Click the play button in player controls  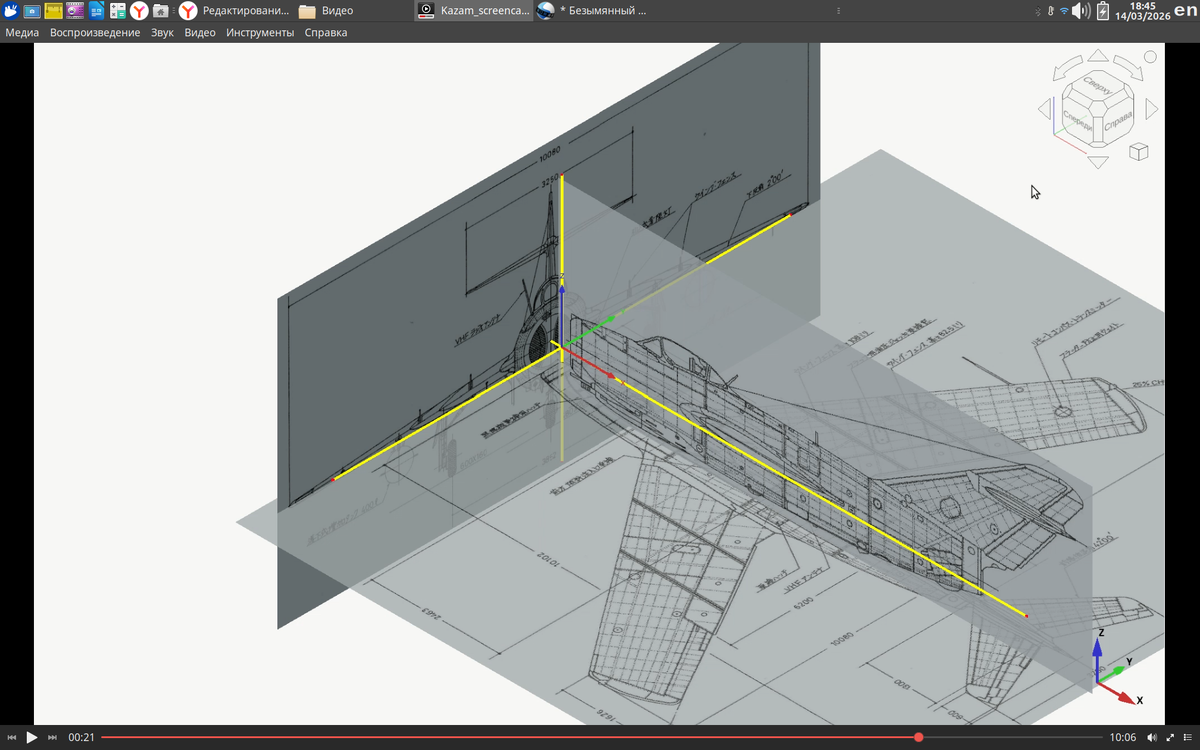[32, 737]
